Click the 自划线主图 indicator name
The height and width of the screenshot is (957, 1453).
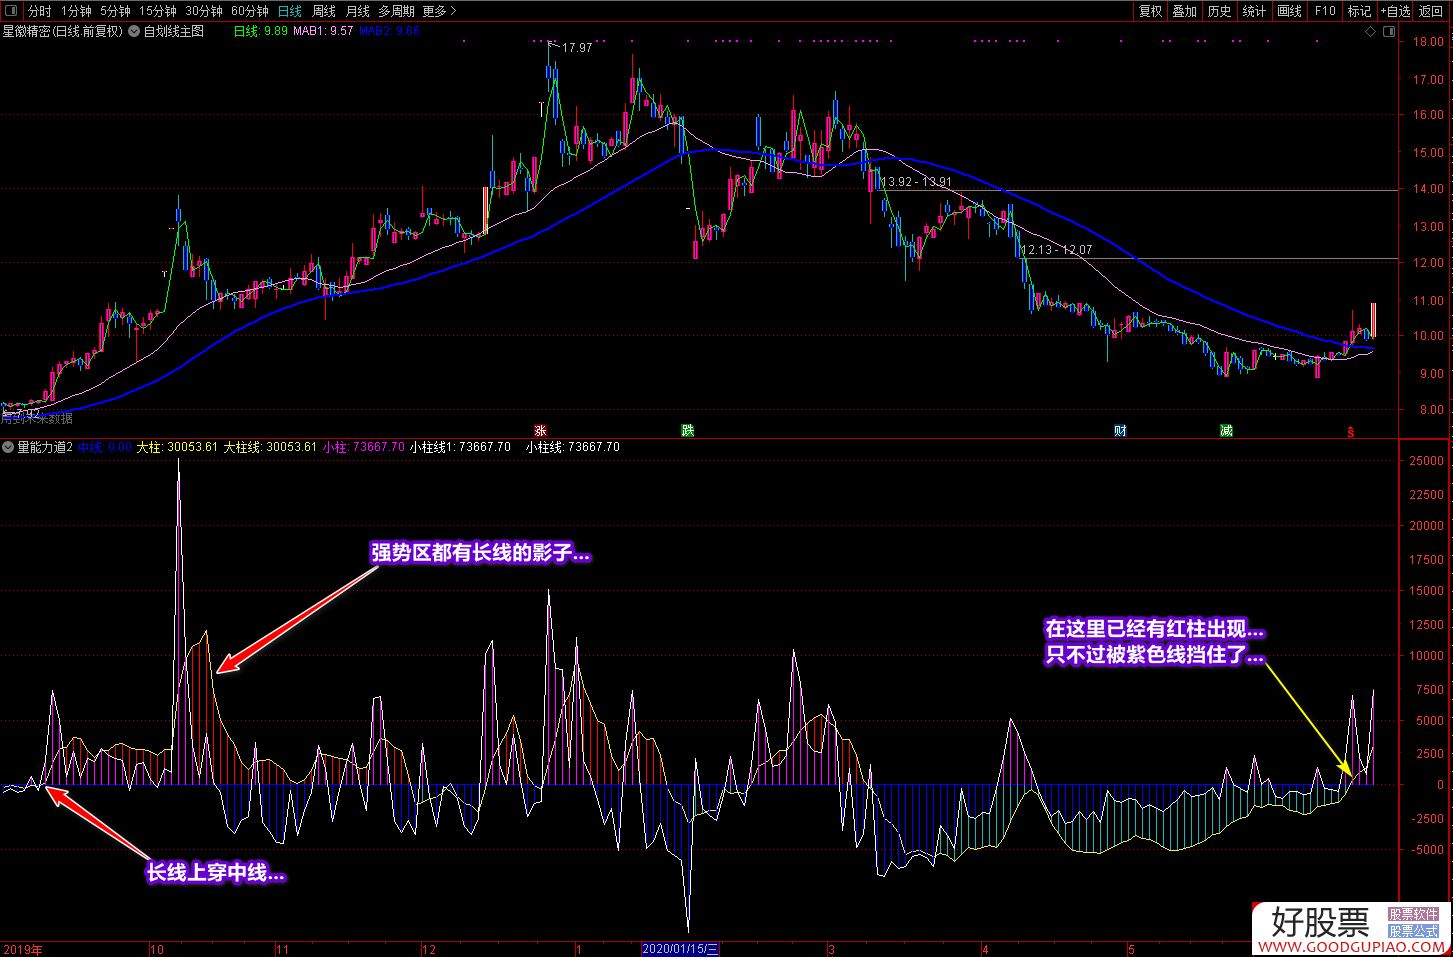(x=174, y=31)
